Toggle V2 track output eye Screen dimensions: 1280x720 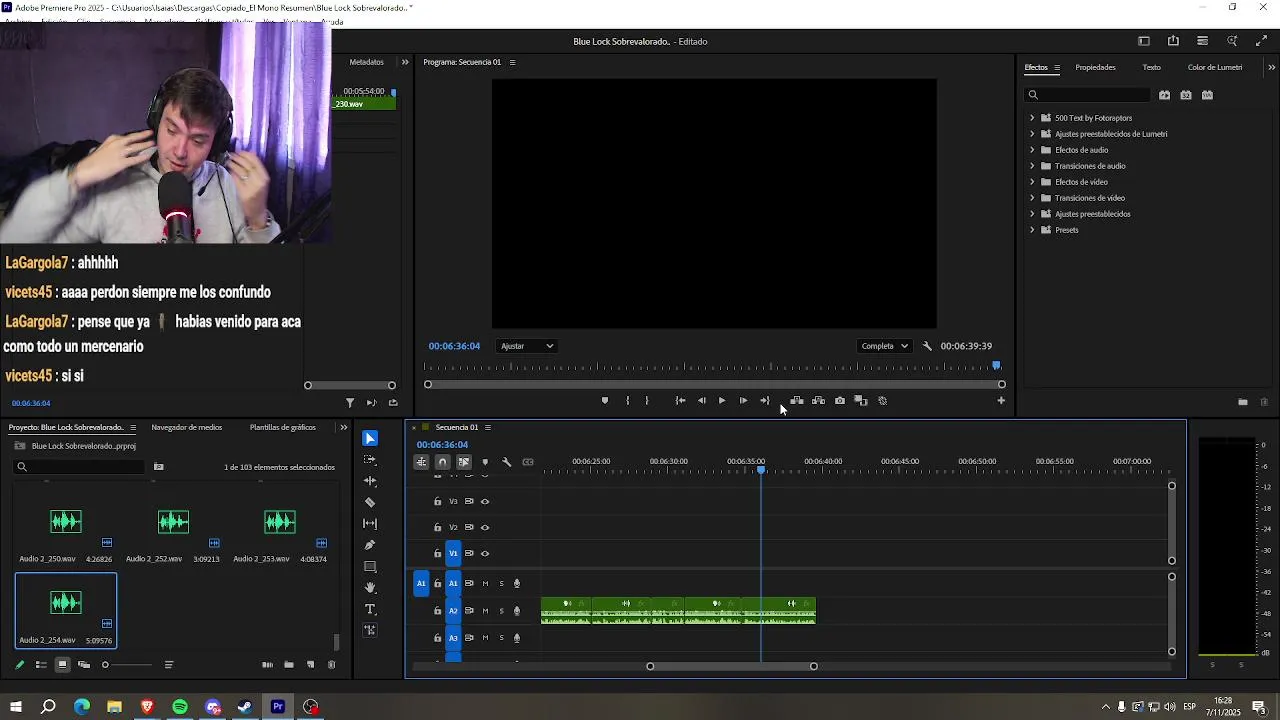485,528
